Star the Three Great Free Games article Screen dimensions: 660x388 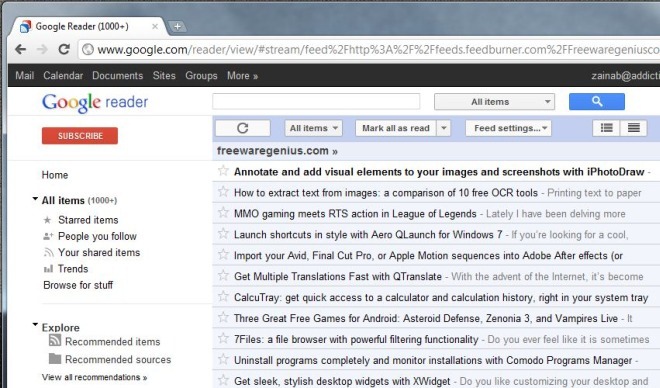click(223, 317)
